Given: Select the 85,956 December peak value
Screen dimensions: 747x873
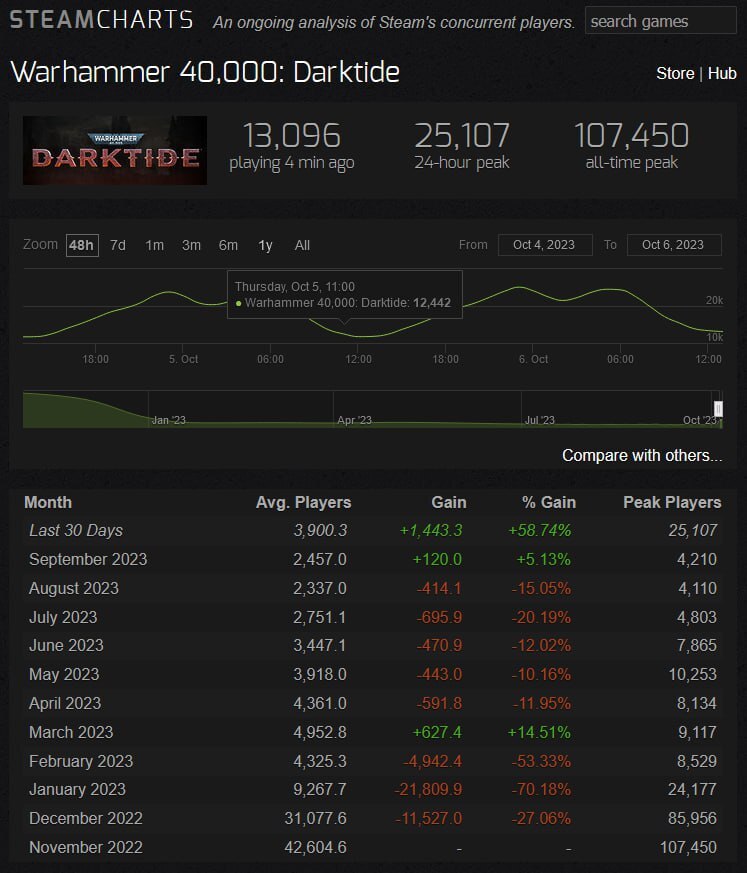Looking at the screenshot, I should click(x=692, y=818).
